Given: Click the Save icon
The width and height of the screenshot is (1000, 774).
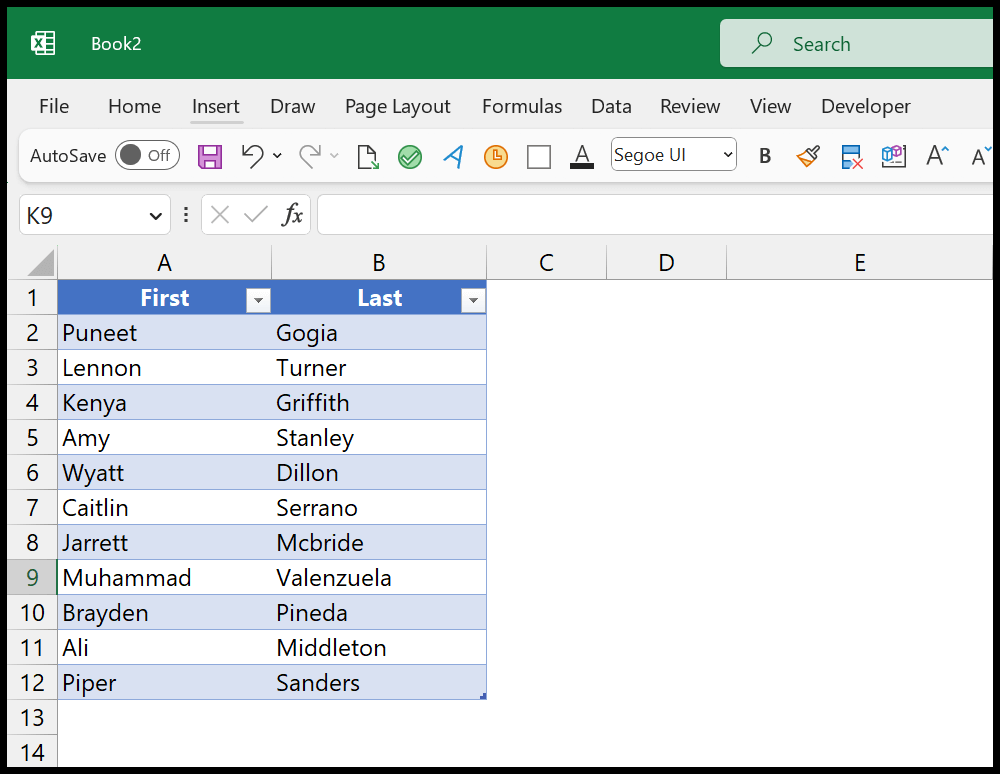Looking at the screenshot, I should point(210,156).
